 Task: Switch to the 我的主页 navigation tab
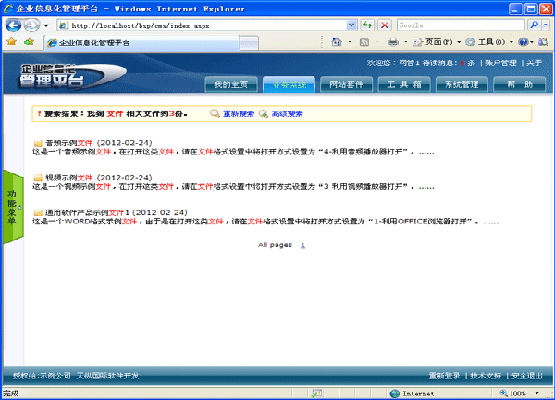pos(231,85)
